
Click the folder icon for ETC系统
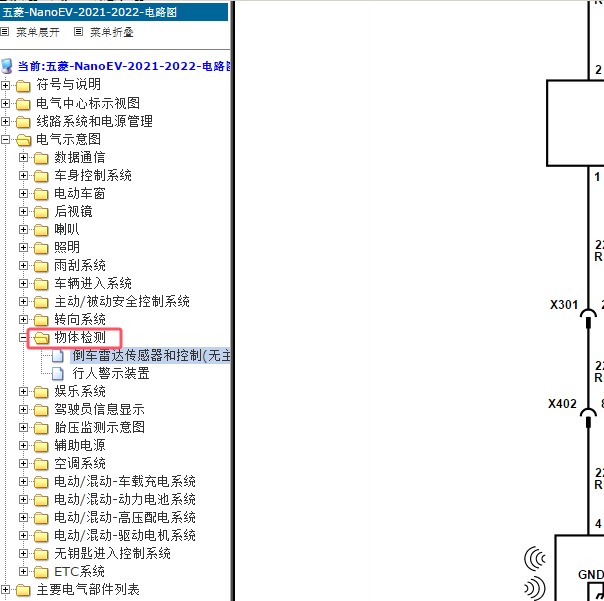tap(41, 572)
